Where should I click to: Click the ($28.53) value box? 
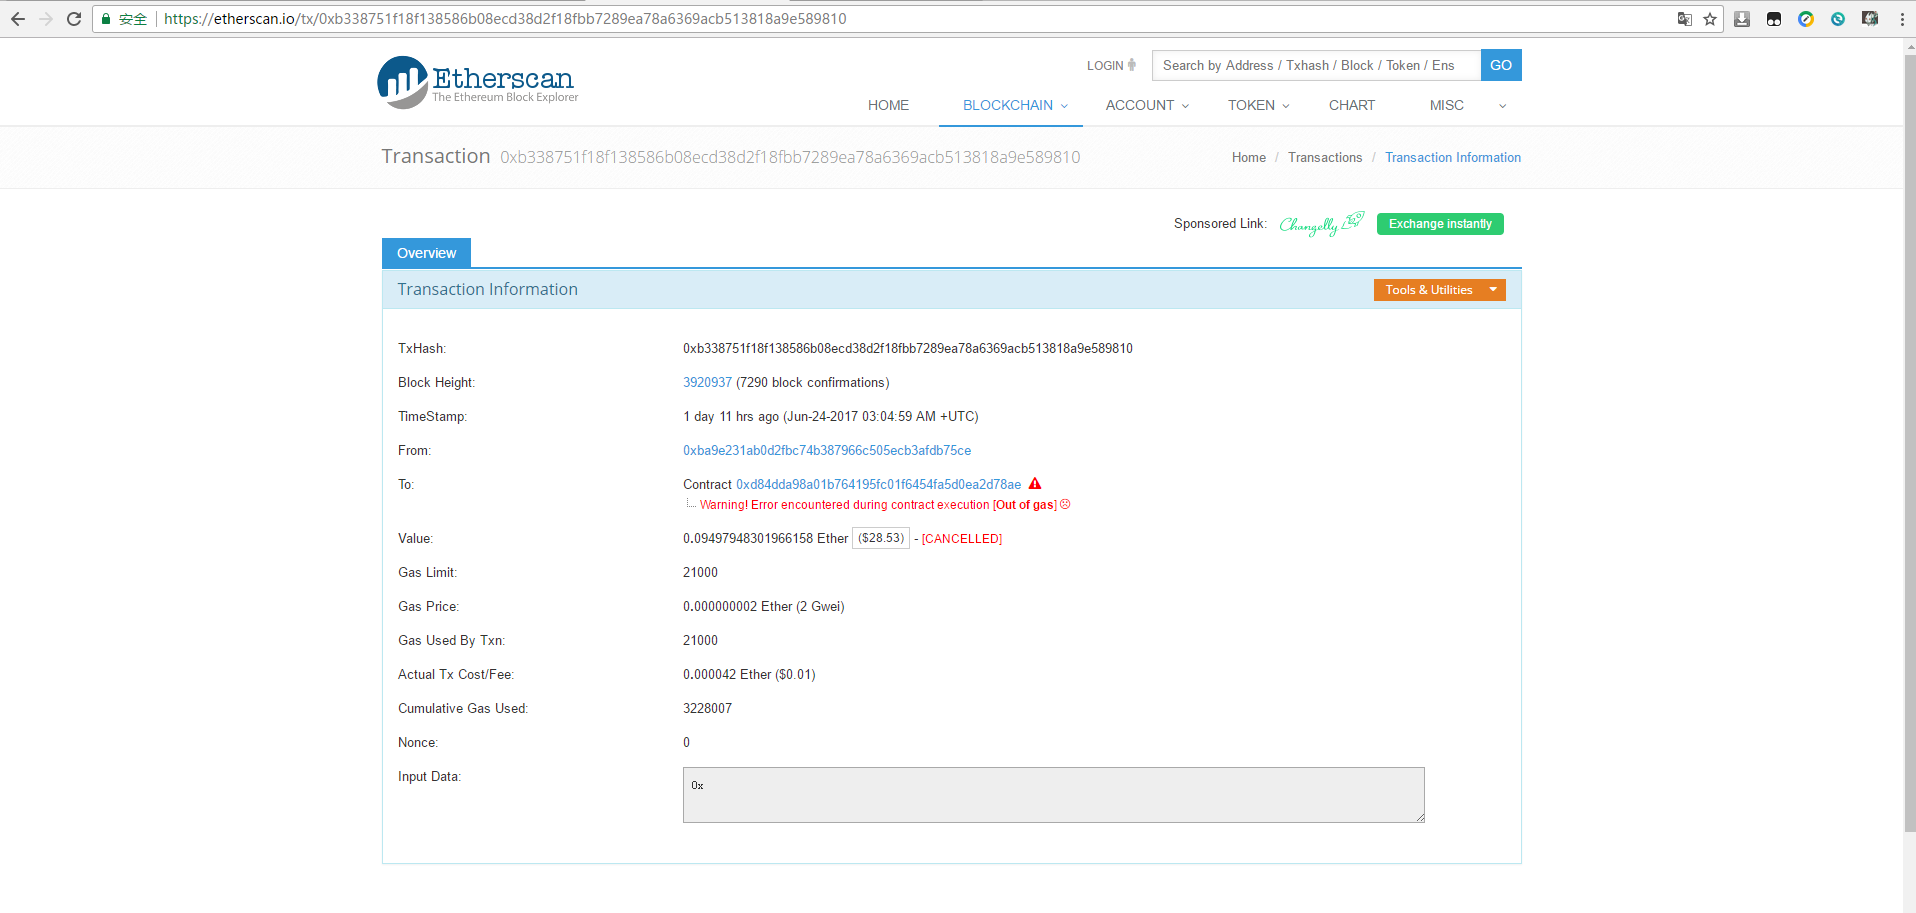(881, 538)
